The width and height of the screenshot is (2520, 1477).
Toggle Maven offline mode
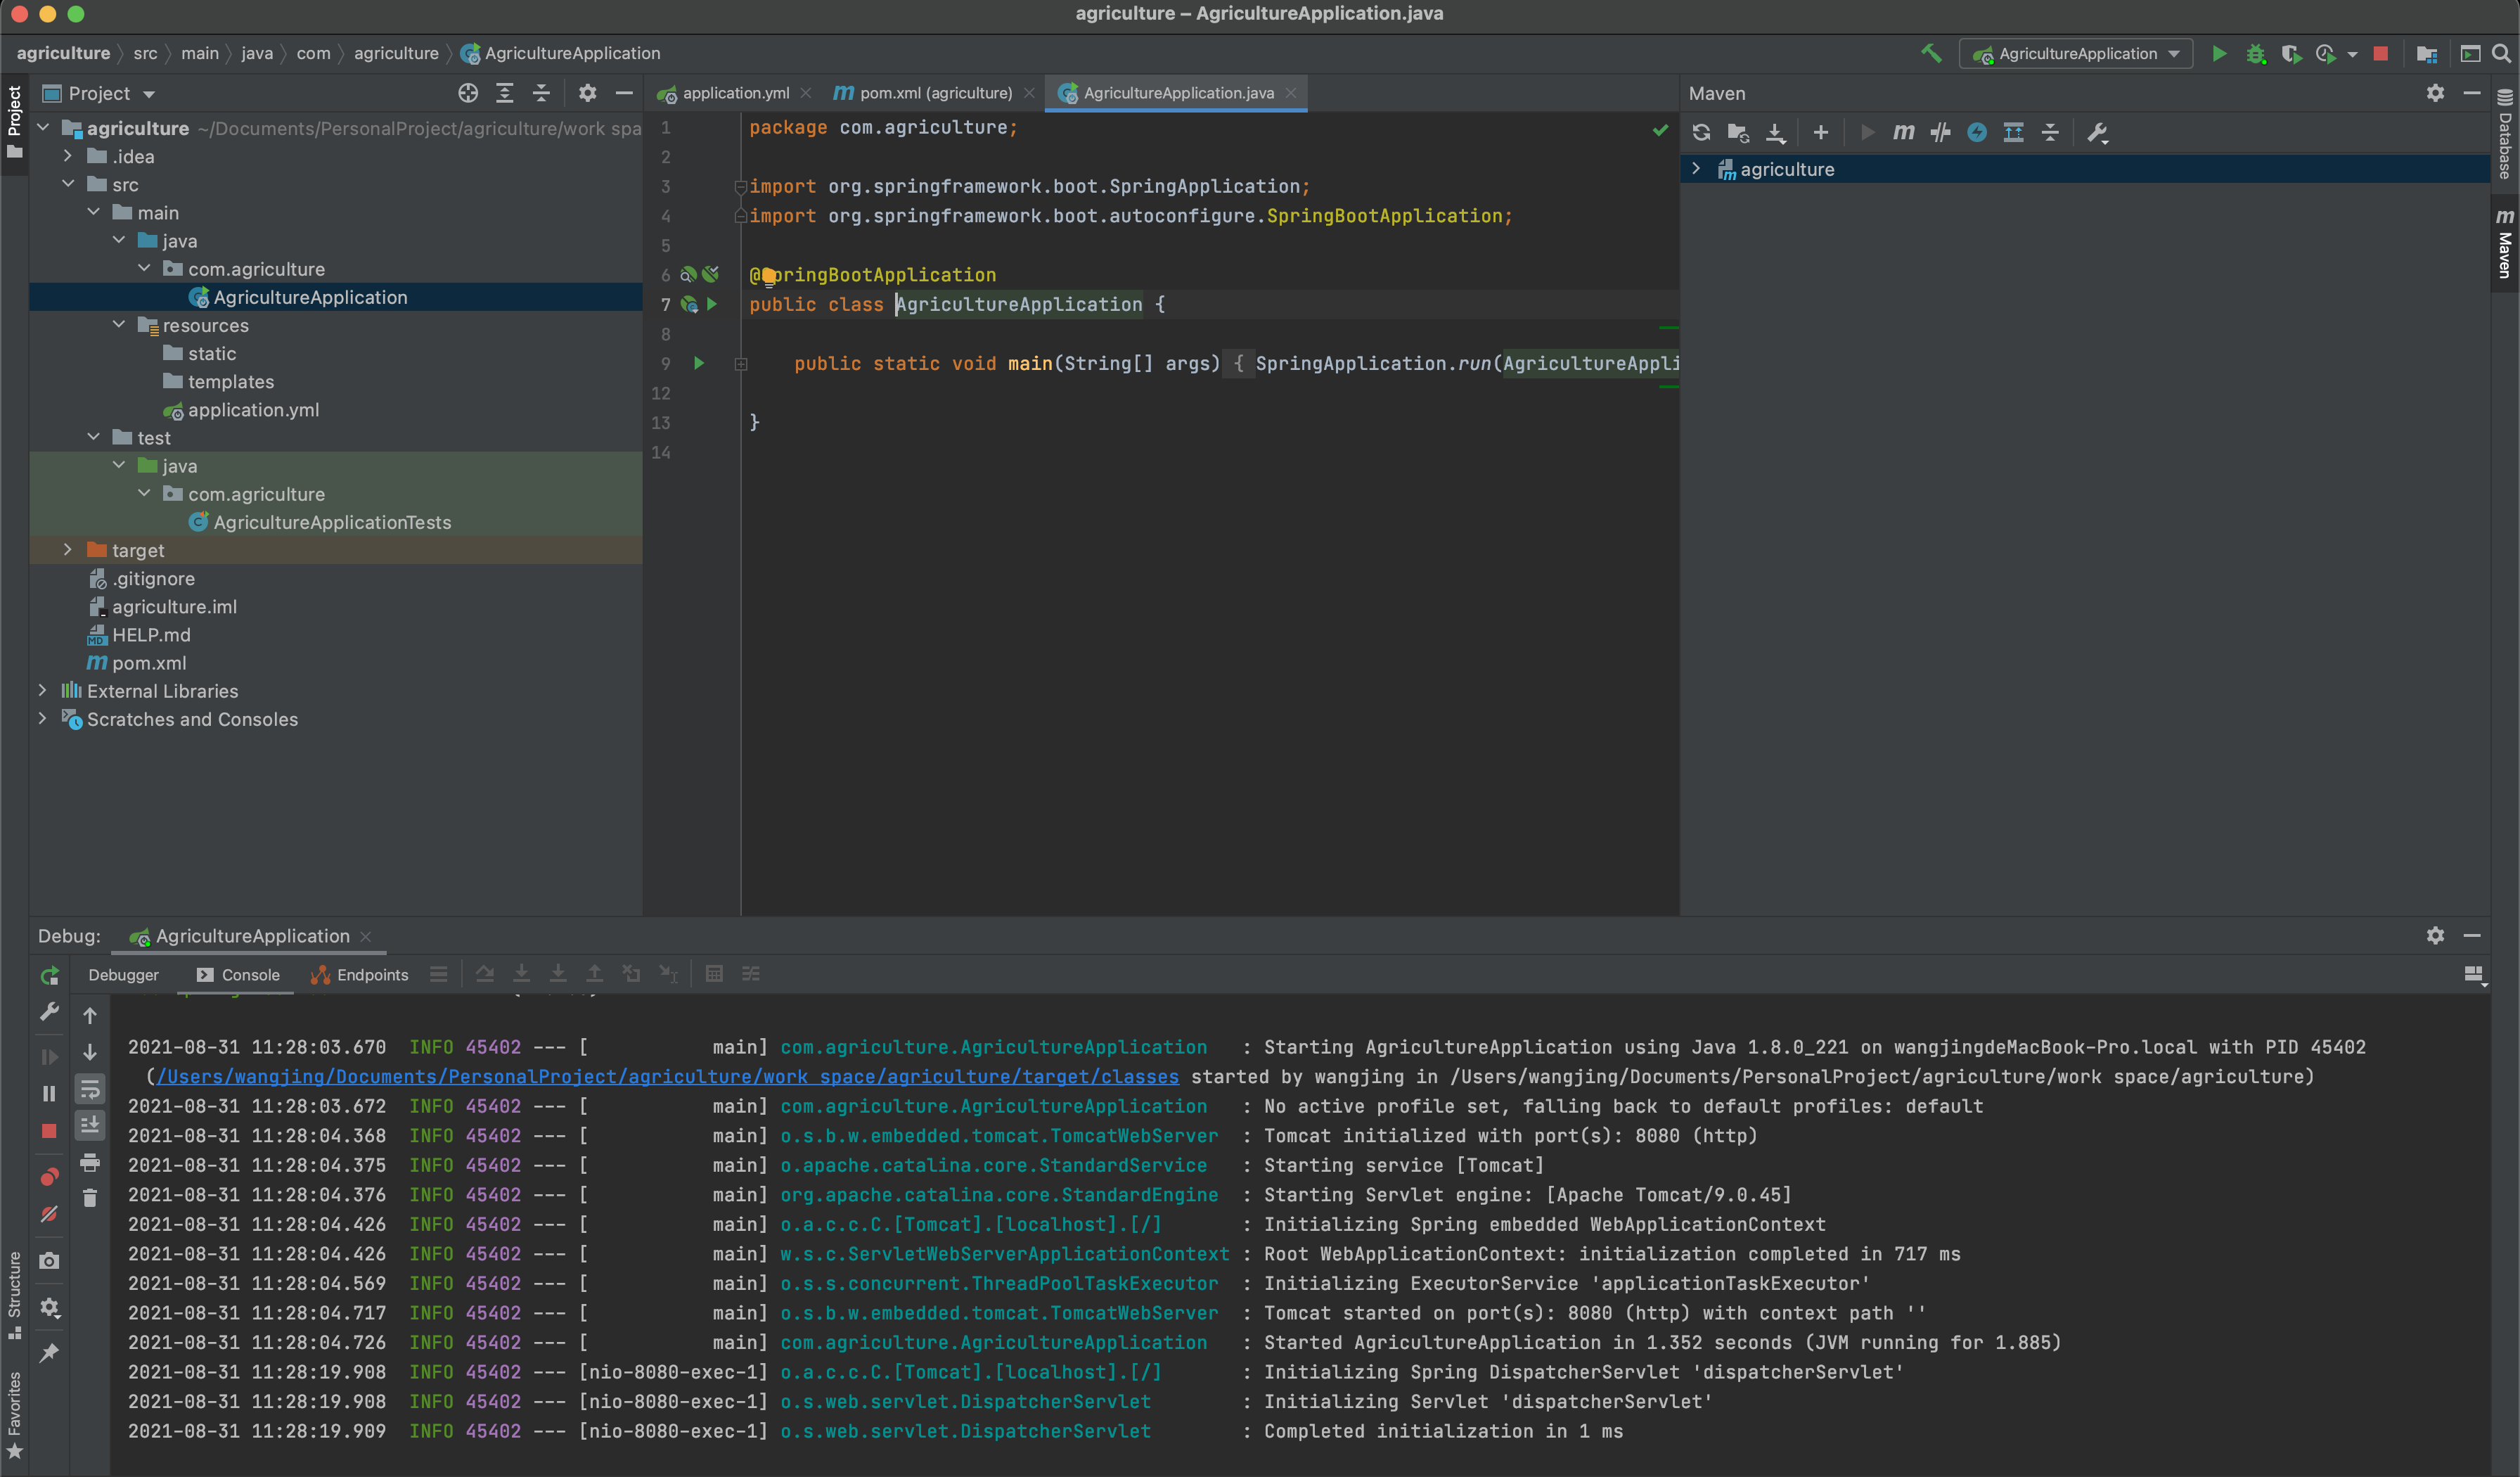tap(1940, 132)
